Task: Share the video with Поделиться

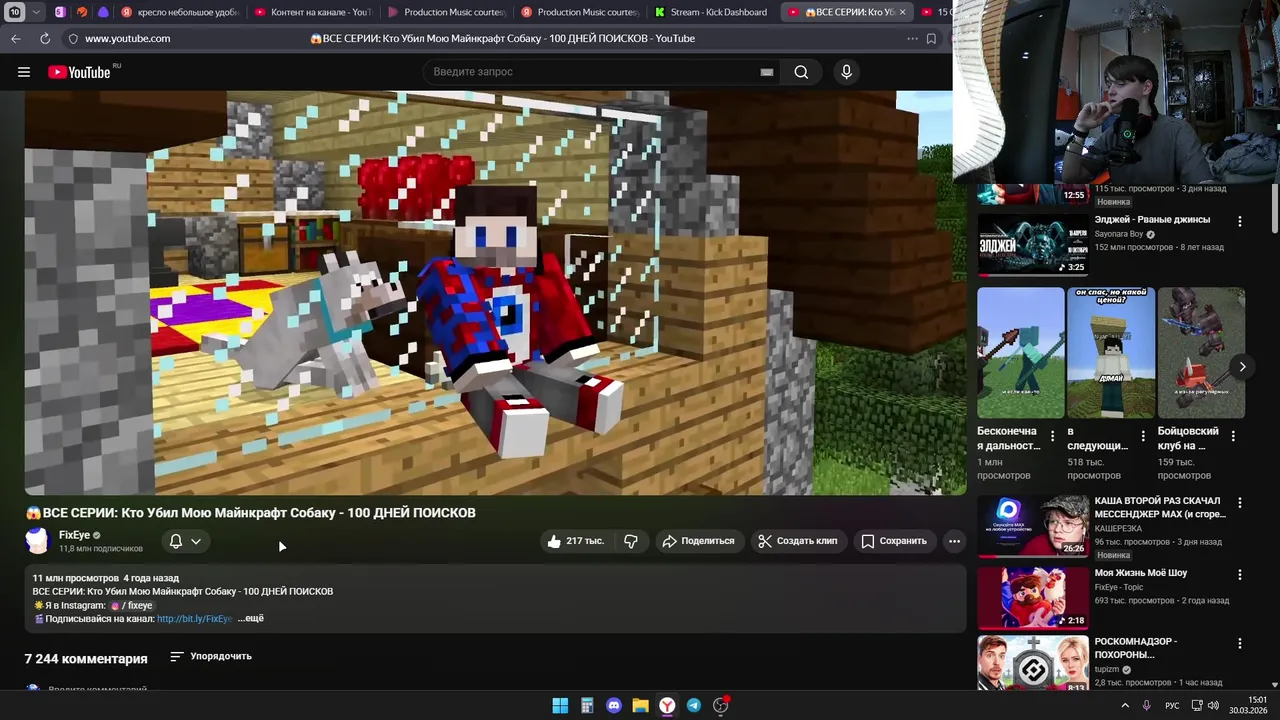Action: (x=699, y=541)
